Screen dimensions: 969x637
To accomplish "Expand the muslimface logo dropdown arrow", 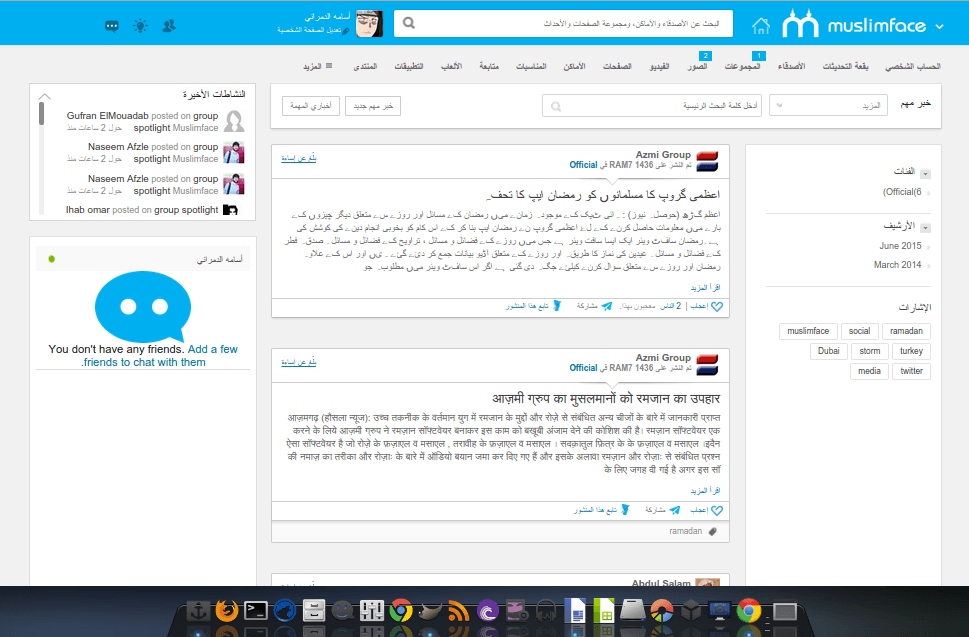I will [941, 24].
